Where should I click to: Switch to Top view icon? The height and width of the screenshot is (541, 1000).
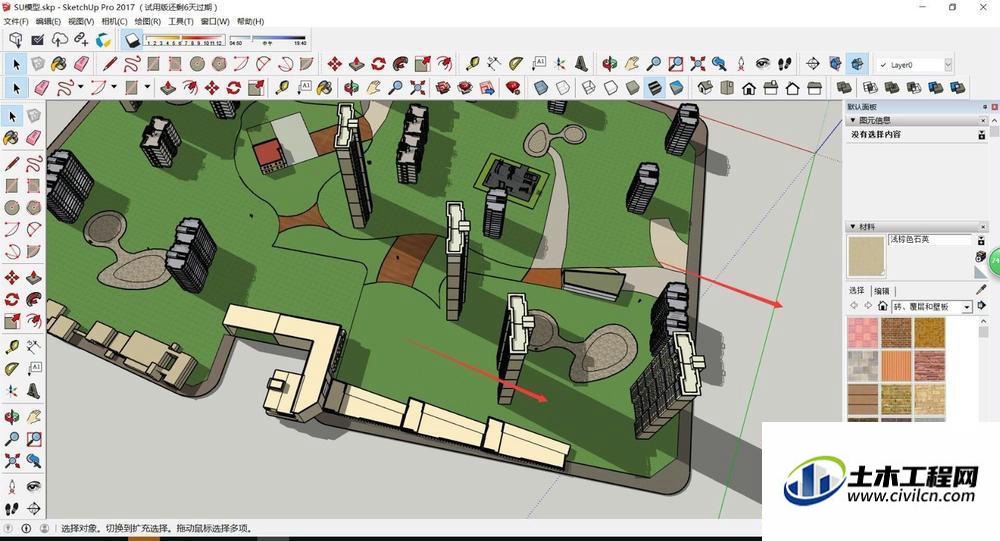pyautogui.click(x=726, y=87)
